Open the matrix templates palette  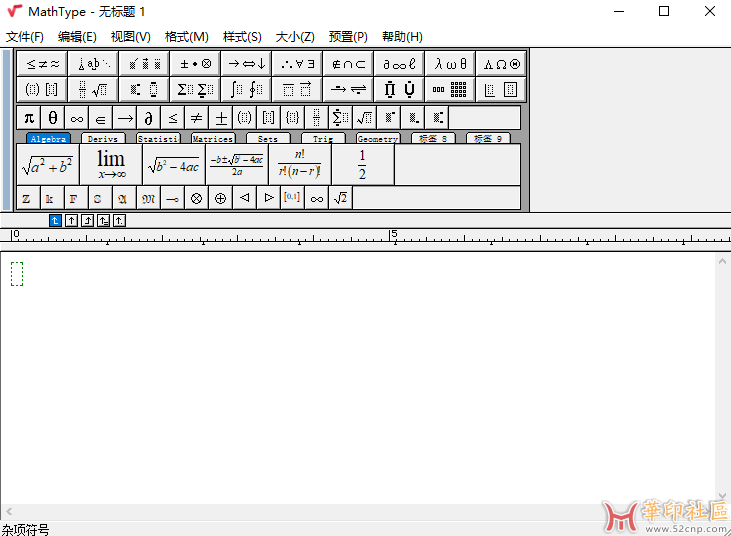(x=450, y=89)
